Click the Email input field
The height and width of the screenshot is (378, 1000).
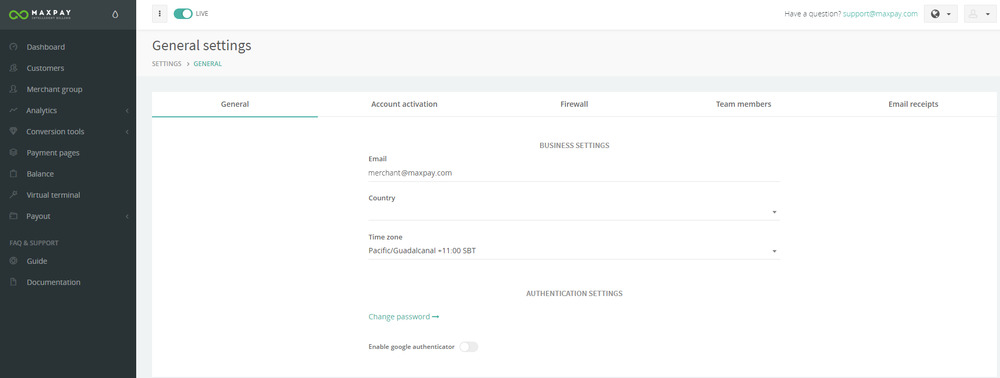[574, 173]
